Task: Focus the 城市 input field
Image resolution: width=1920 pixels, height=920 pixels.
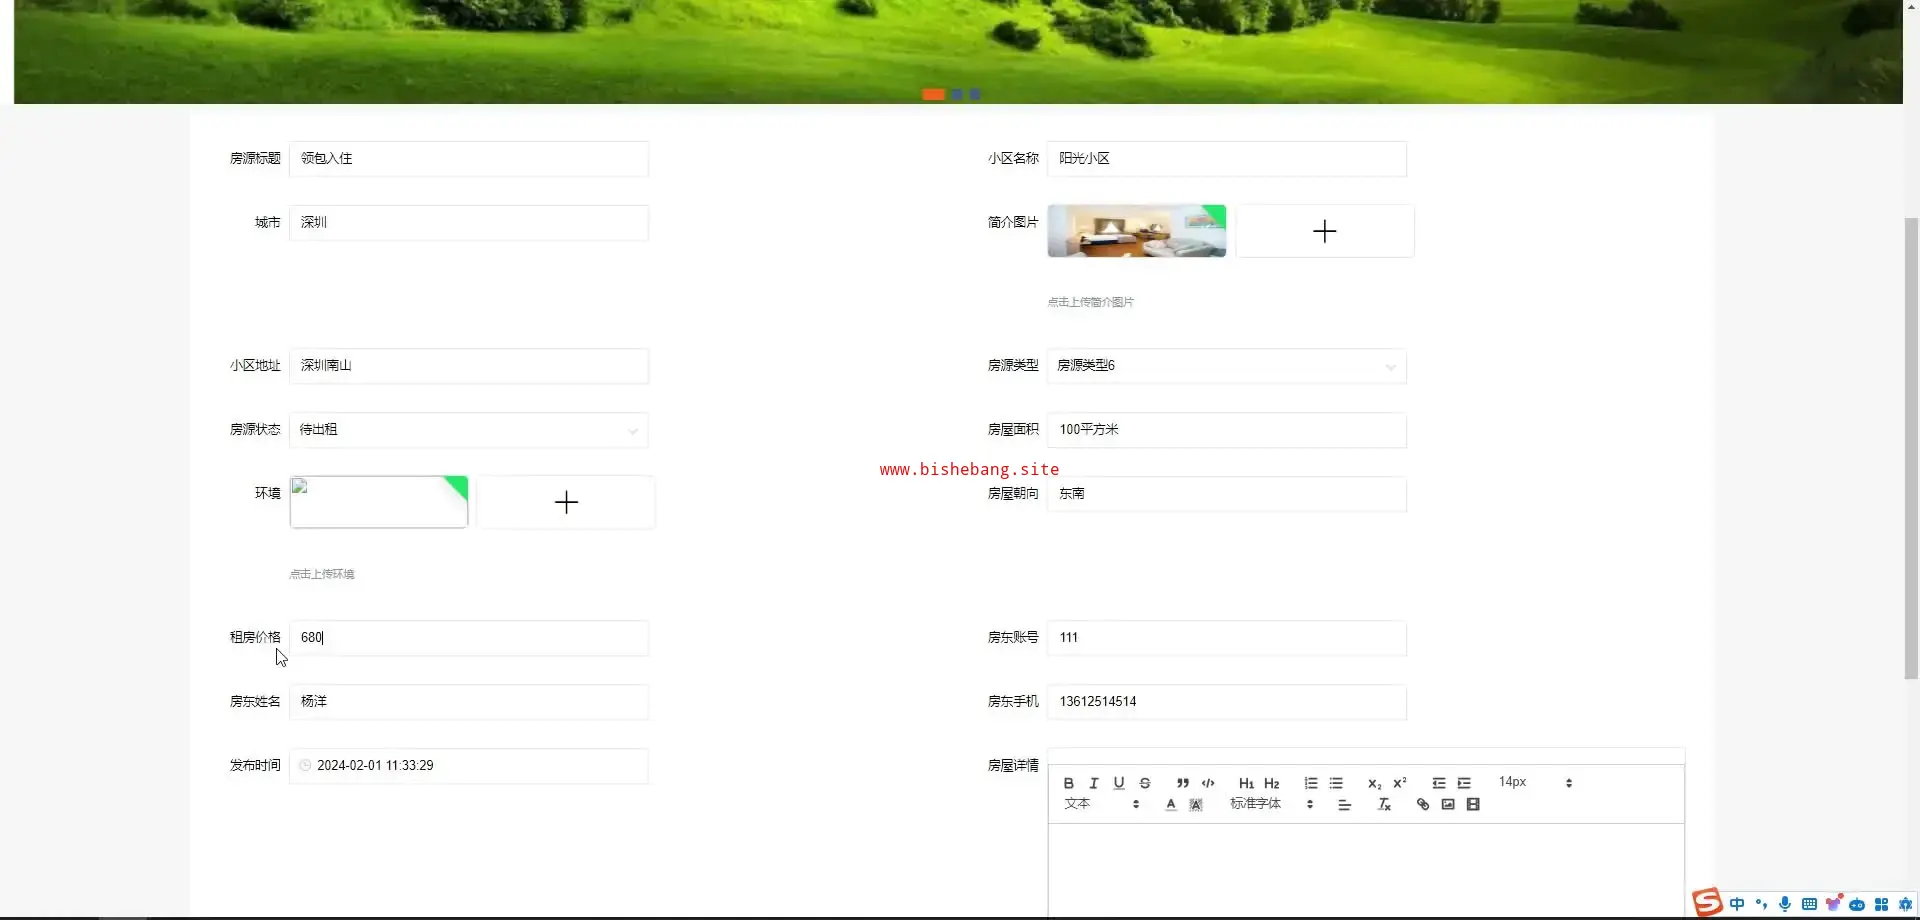Action: (x=469, y=223)
